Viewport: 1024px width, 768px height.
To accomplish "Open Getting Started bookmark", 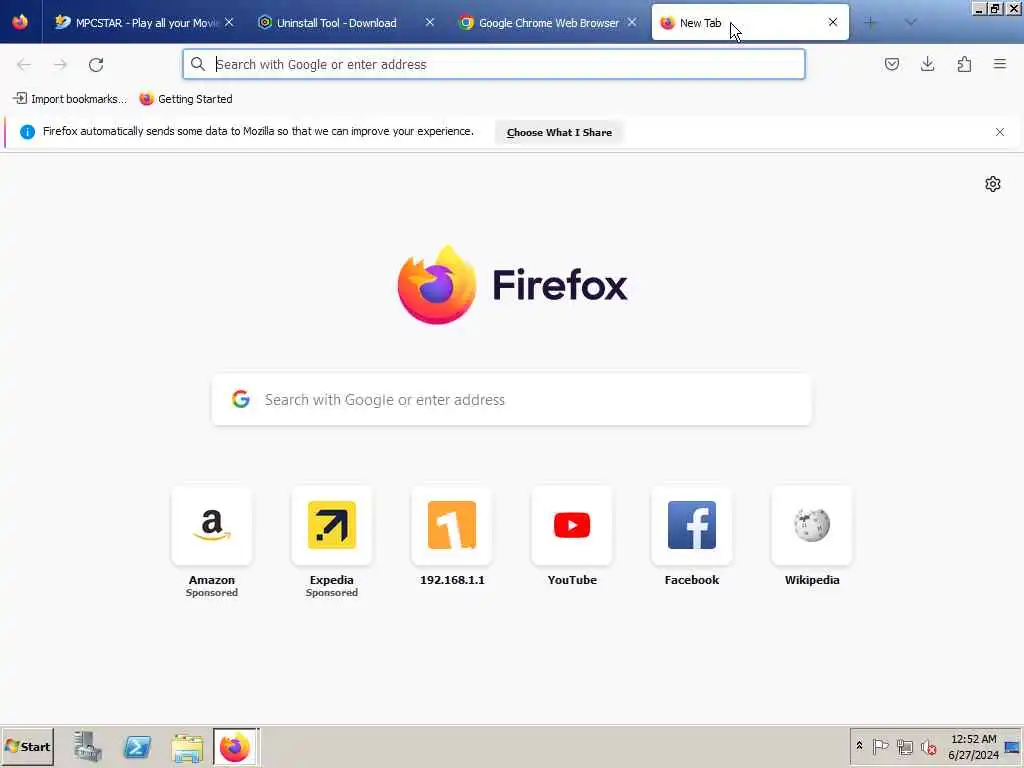I will tap(186, 99).
